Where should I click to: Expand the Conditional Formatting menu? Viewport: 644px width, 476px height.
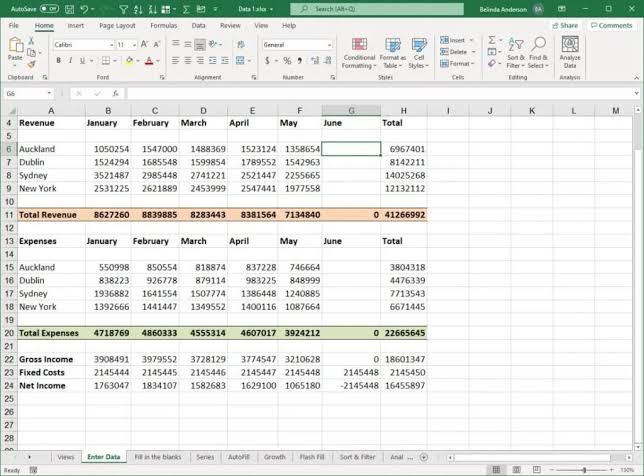tap(359, 53)
